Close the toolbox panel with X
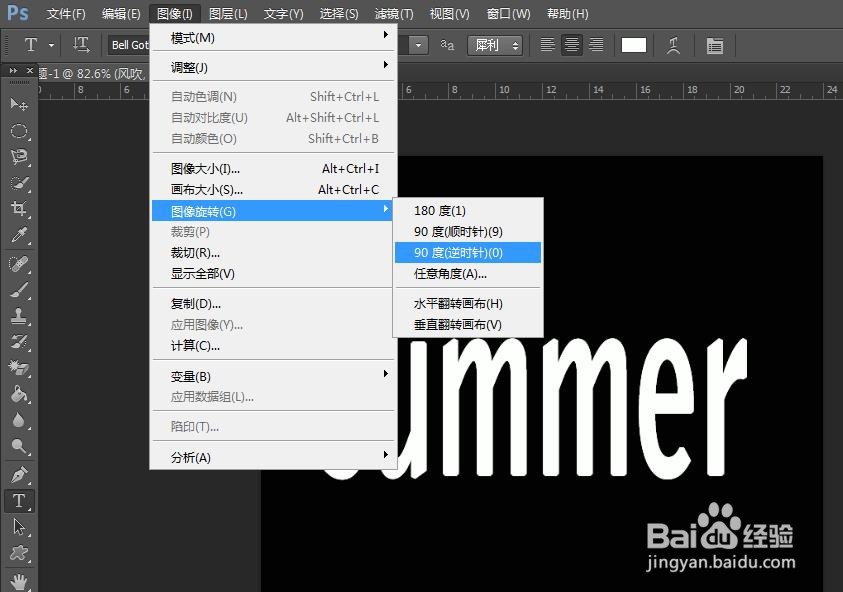 click(x=30, y=70)
